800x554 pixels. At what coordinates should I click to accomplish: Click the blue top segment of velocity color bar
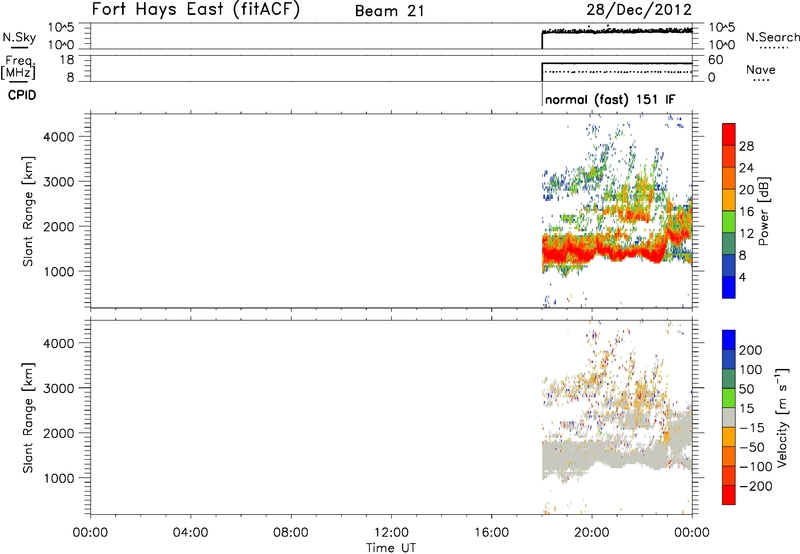pyautogui.click(x=729, y=340)
